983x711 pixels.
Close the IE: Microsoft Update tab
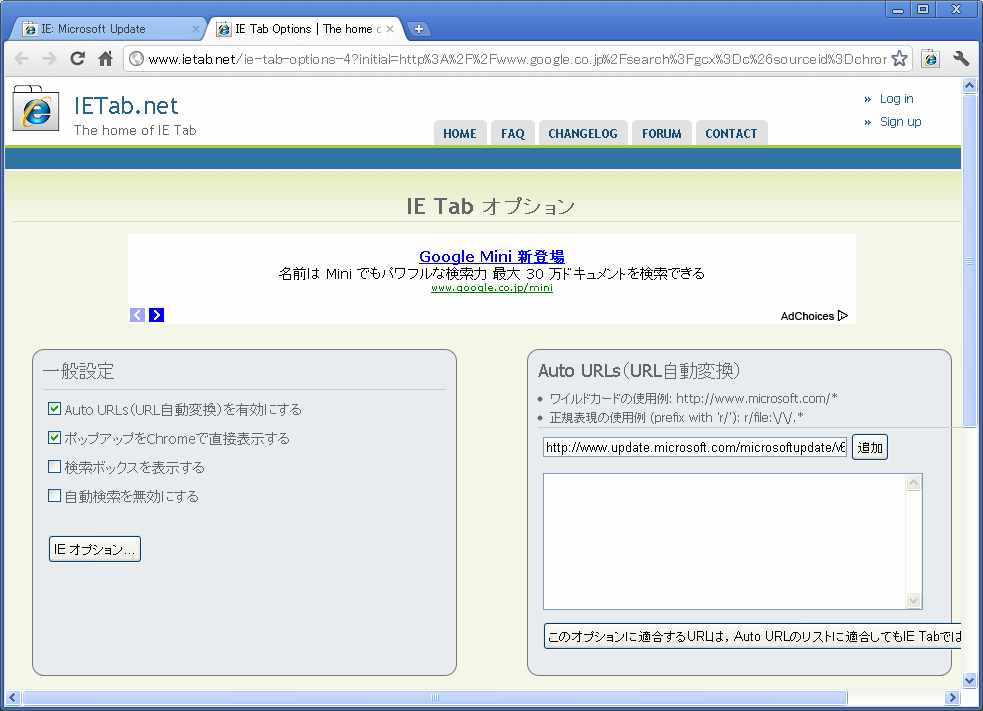(196, 29)
